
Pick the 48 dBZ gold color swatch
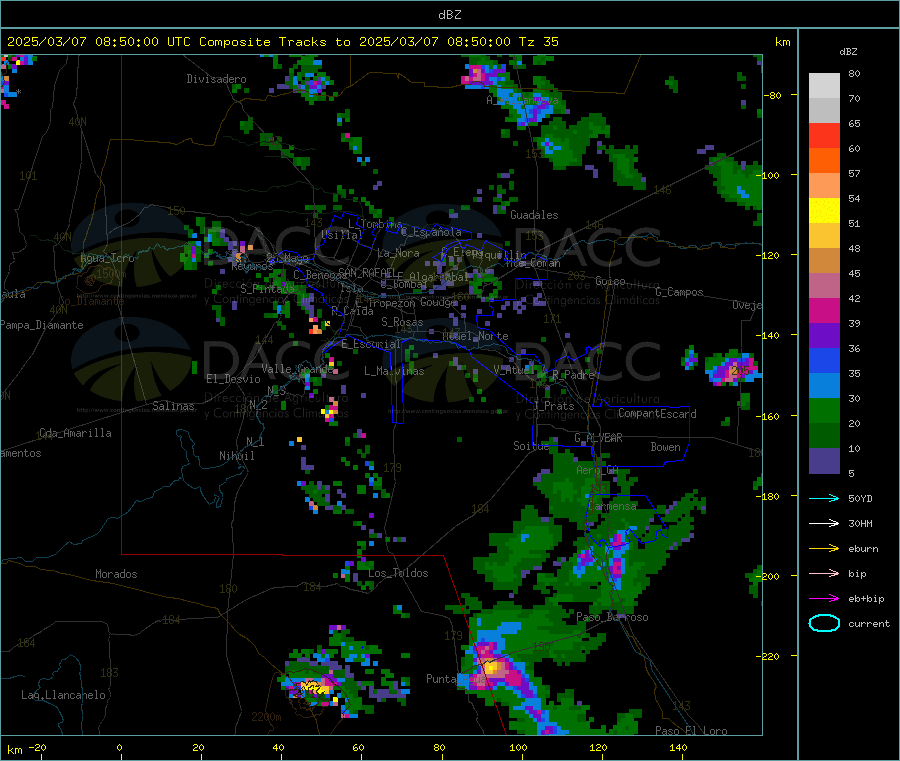tap(824, 236)
